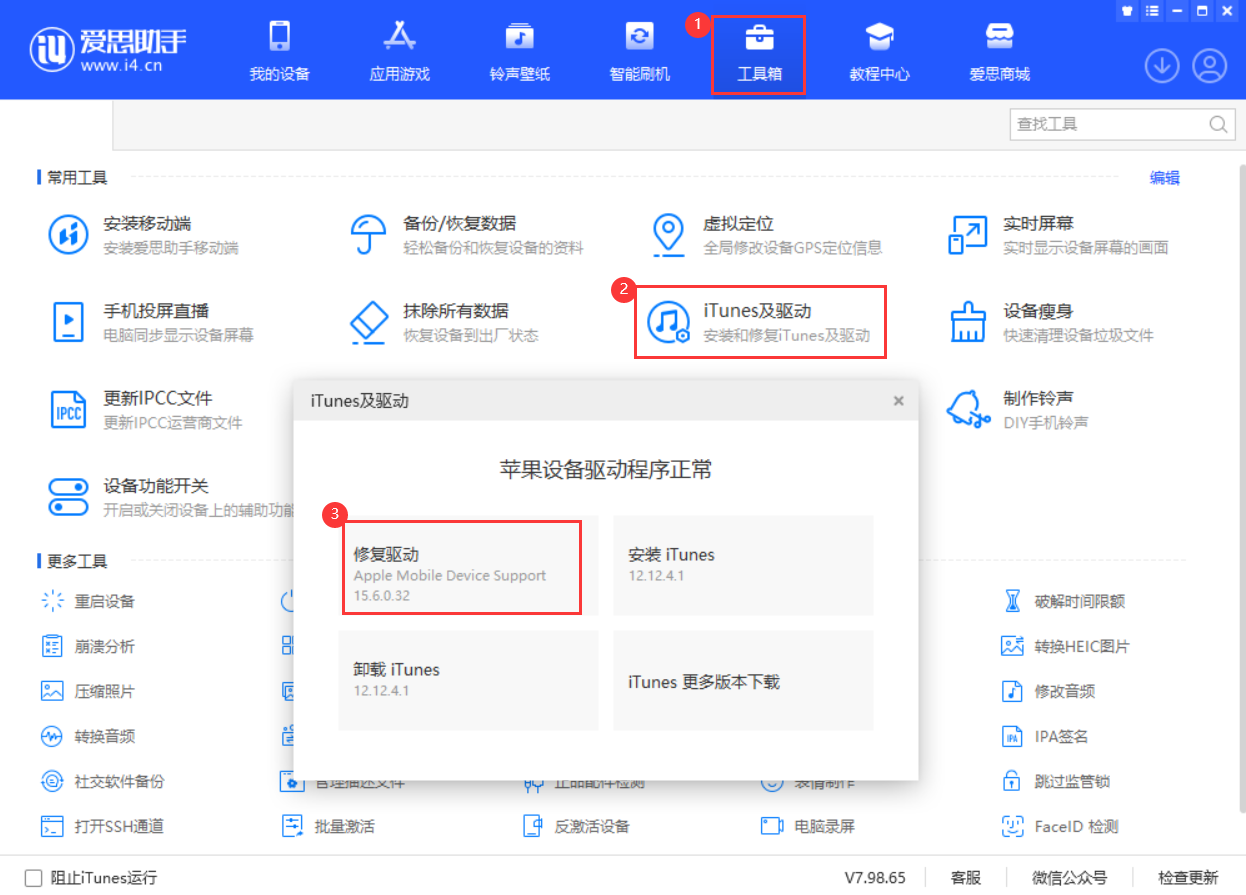This screenshot has width=1246, height=895.
Task: Click iTunes 更多版本下载 option
Action: click(x=743, y=681)
